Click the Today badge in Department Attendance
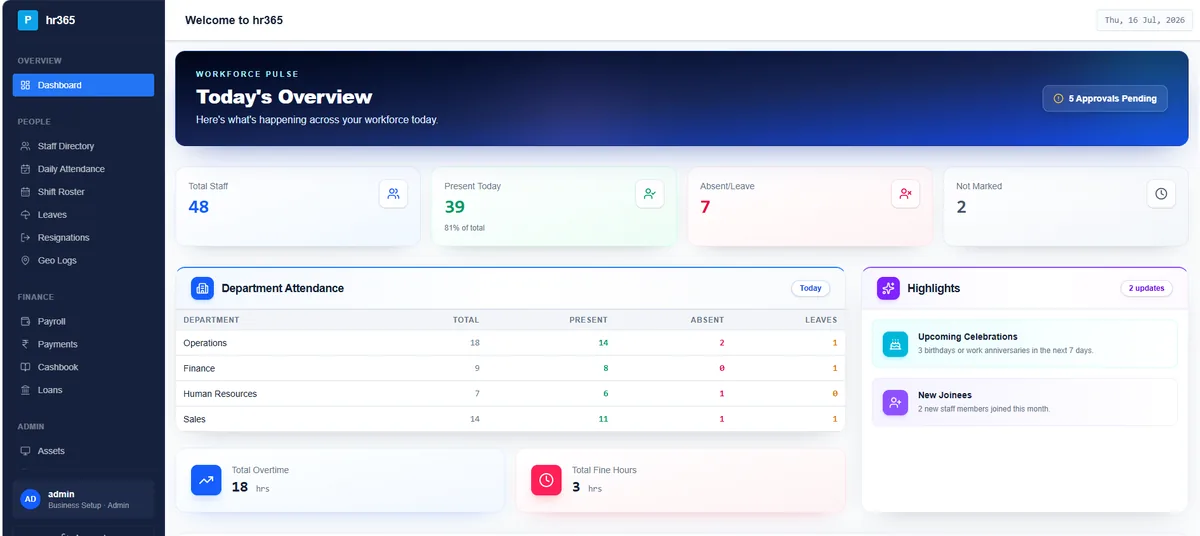Screen dimensions: 1200x536 coord(811,288)
